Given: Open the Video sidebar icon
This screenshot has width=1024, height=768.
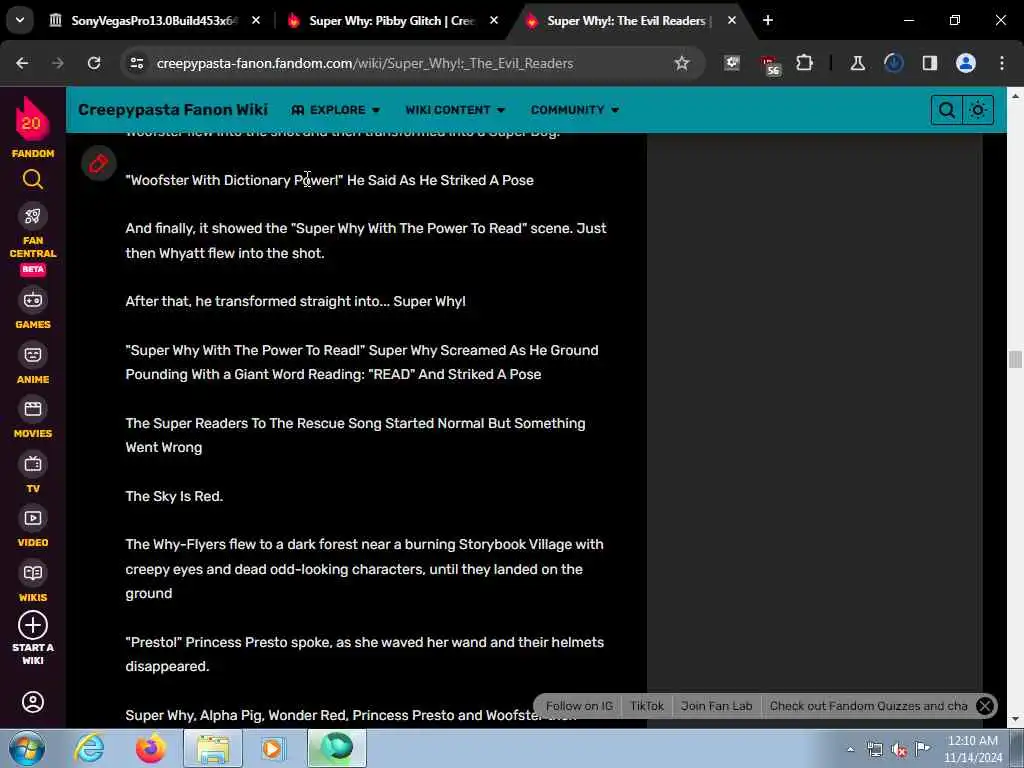Looking at the screenshot, I should pos(33,519).
